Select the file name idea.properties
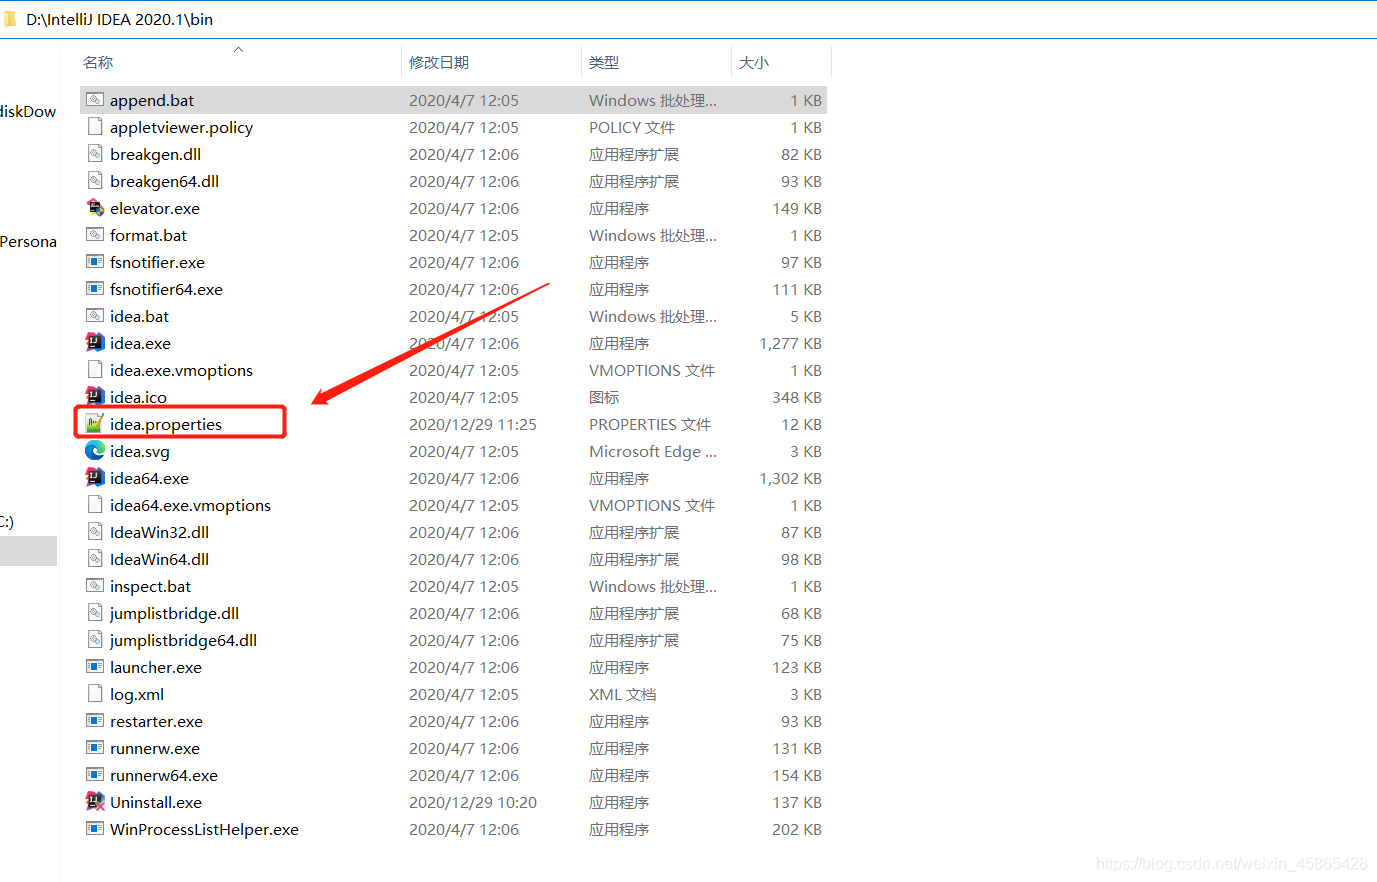The width and height of the screenshot is (1377, 882). pos(166,424)
